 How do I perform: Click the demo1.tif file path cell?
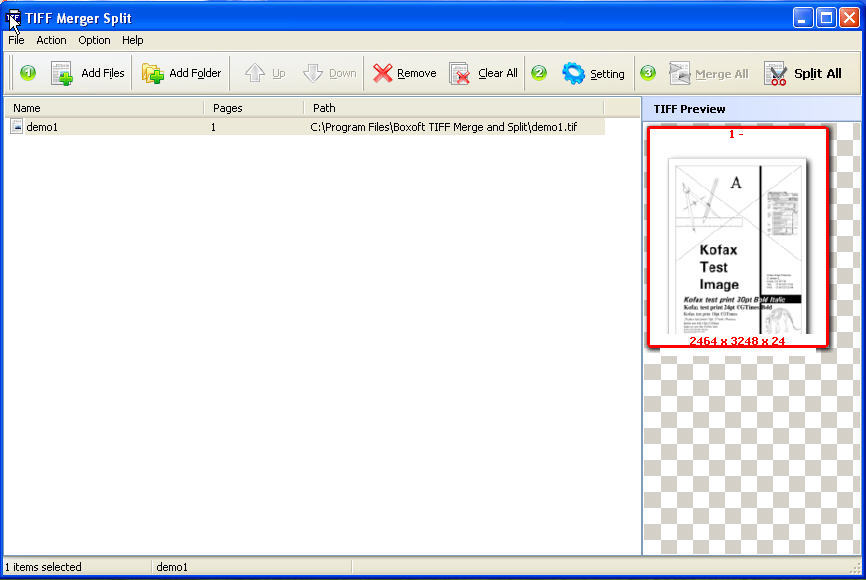coord(443,127)
